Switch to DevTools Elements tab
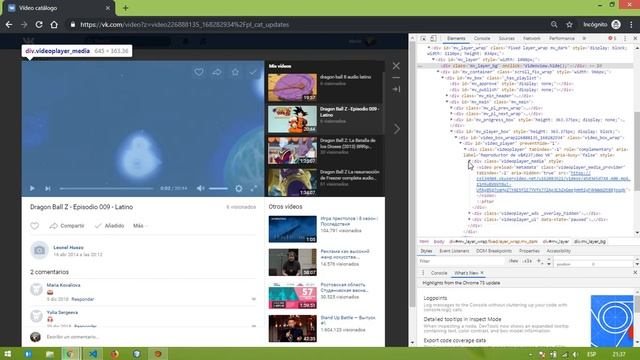Image resolution: width=640 pixels, height=360 pixels. tap(456, 38)
